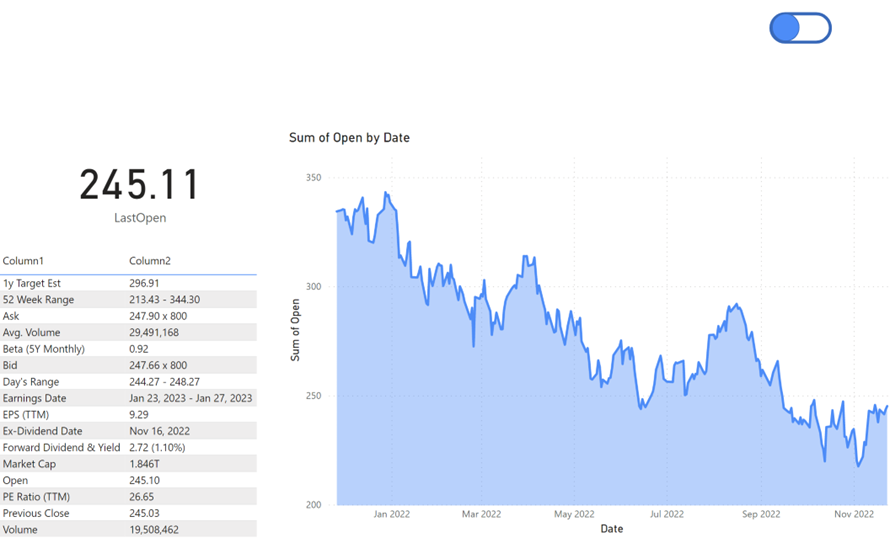Toggle the blue switch at top right
The width and height of the screenshot is (890, 543).
[800, 28]
